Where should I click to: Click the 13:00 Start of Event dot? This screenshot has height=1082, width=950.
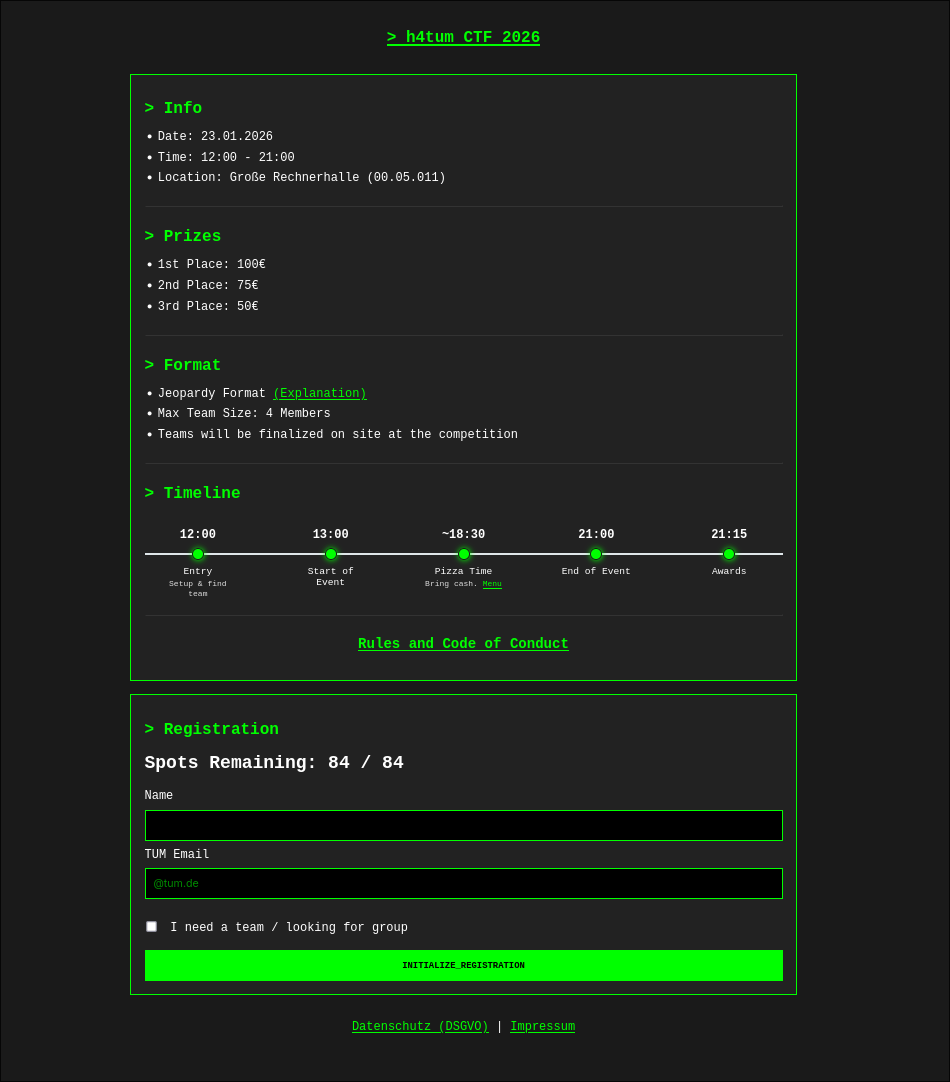tap(330, 553)
